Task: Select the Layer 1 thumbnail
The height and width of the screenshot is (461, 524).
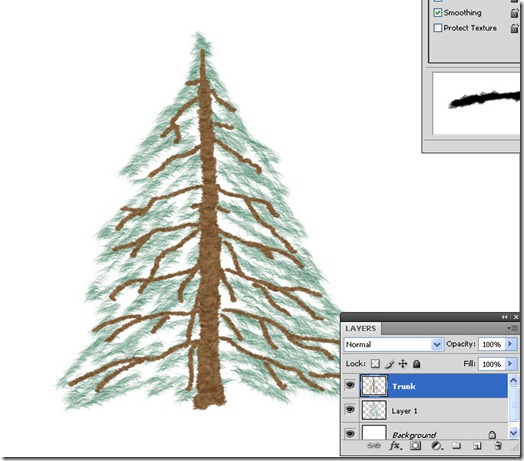Action: pyautogui.click(x=374, y=410)
